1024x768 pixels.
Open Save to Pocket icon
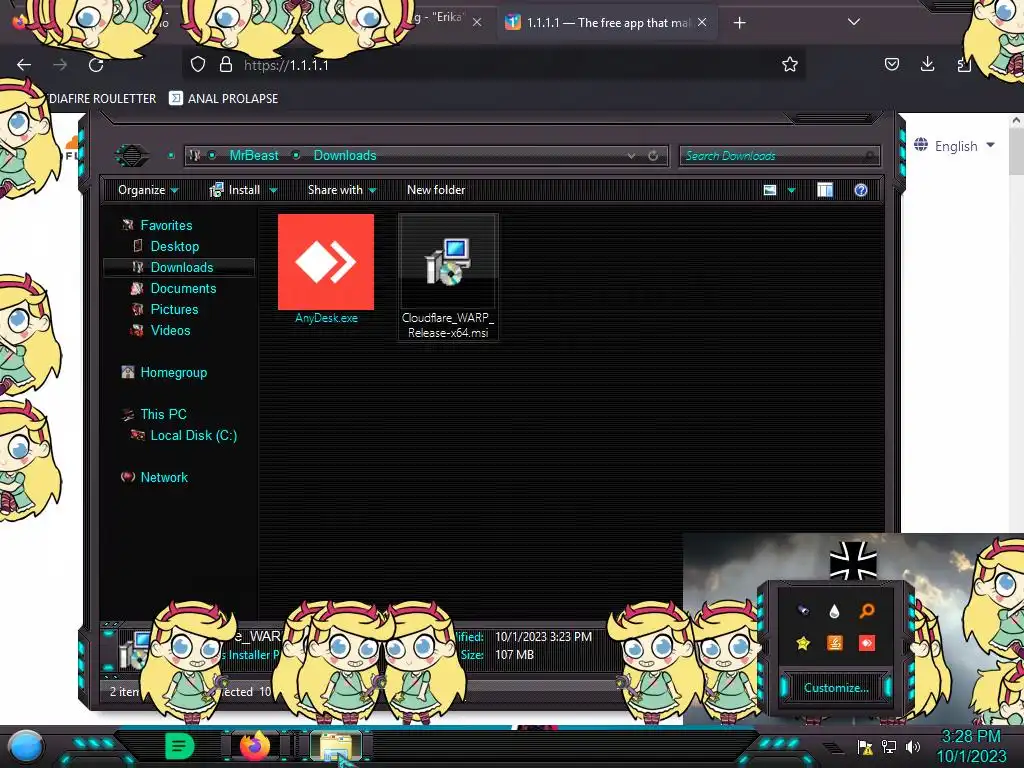pyautogui.click(x=891, y=64)
